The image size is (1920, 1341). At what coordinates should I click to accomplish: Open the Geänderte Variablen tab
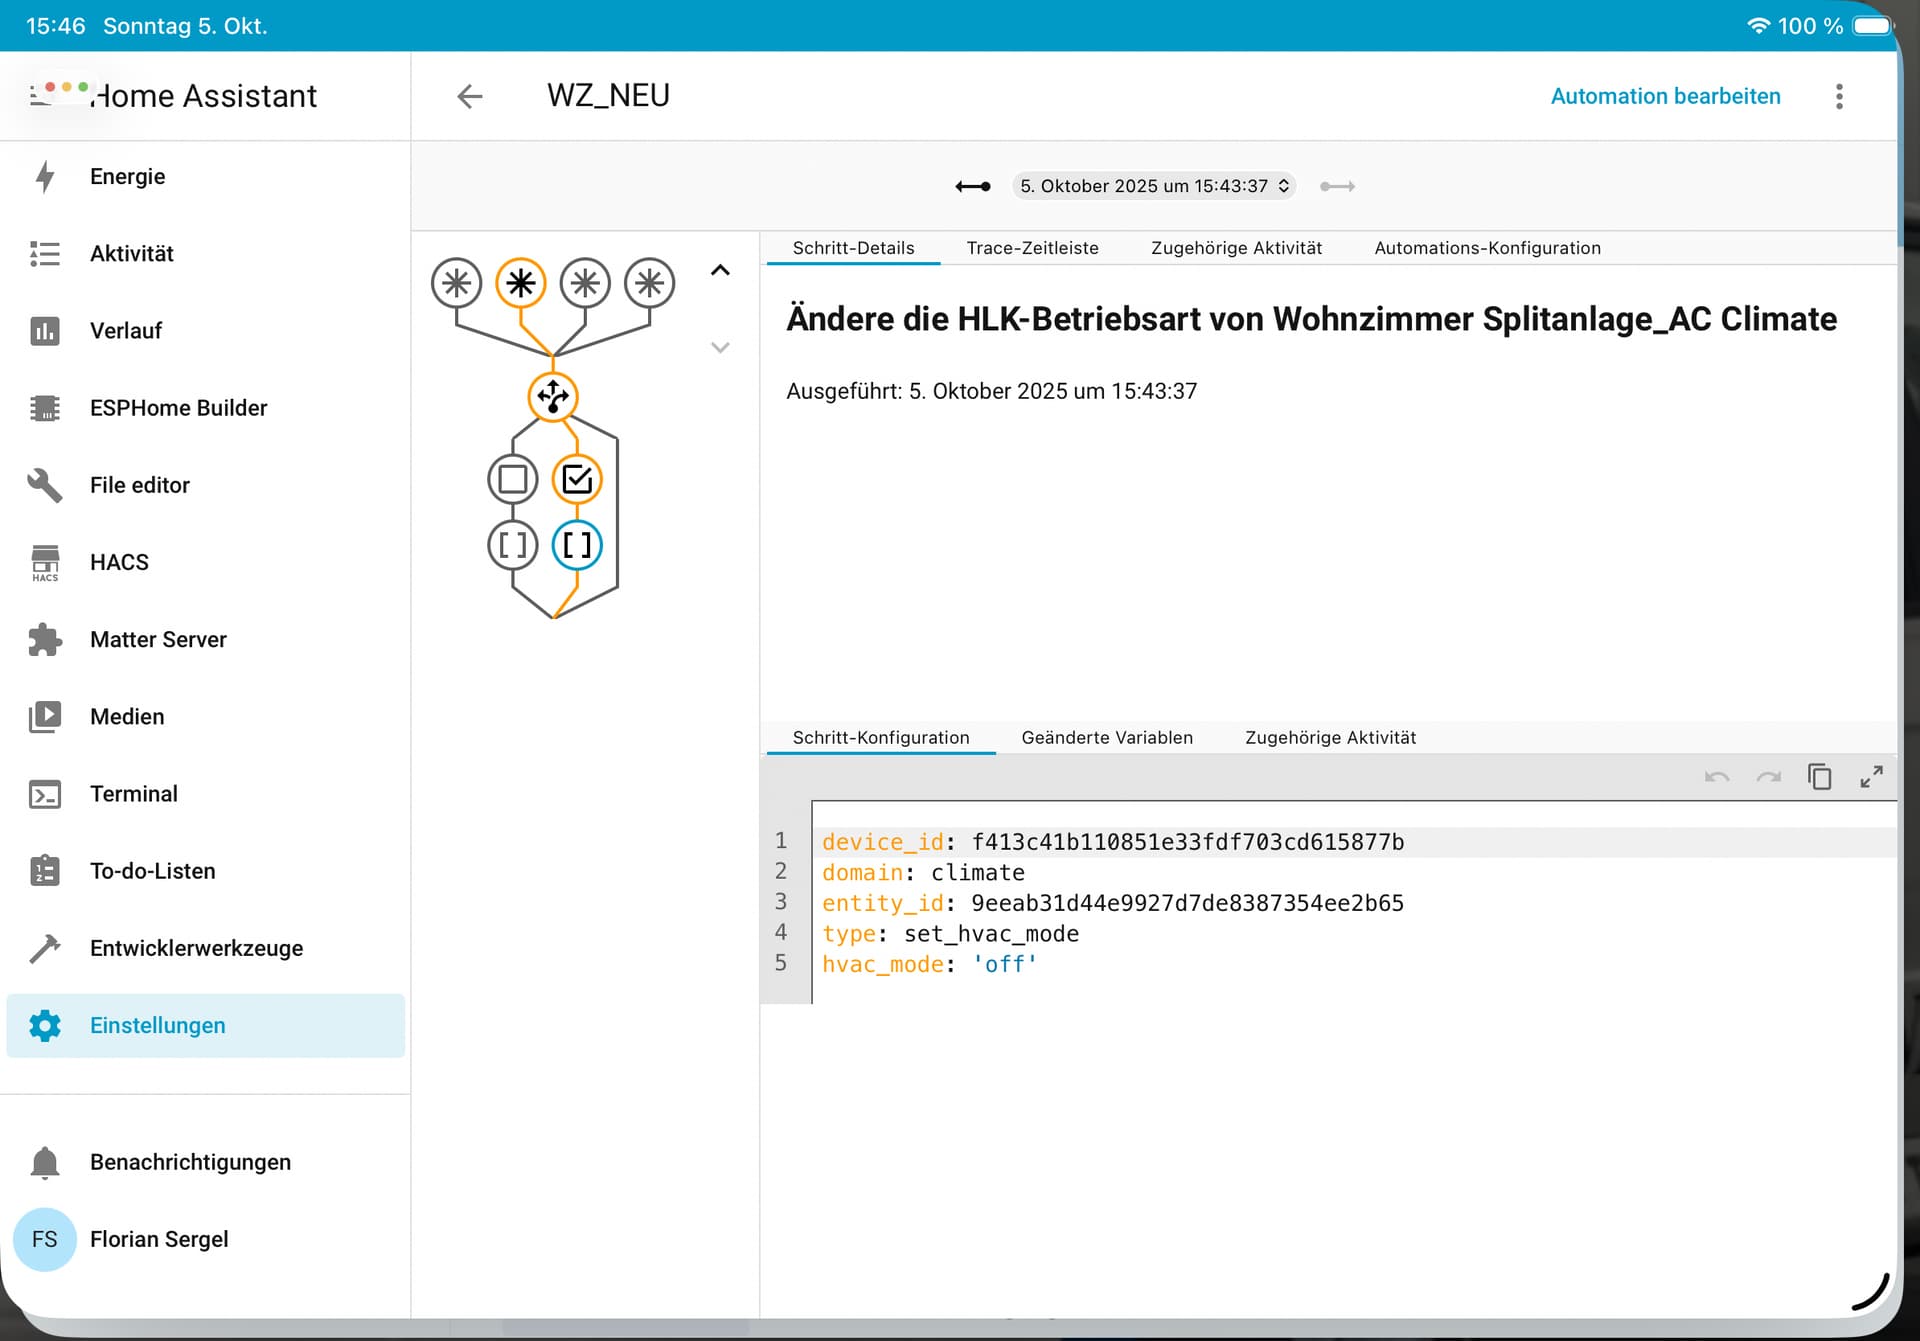[x=1106, y=737]
